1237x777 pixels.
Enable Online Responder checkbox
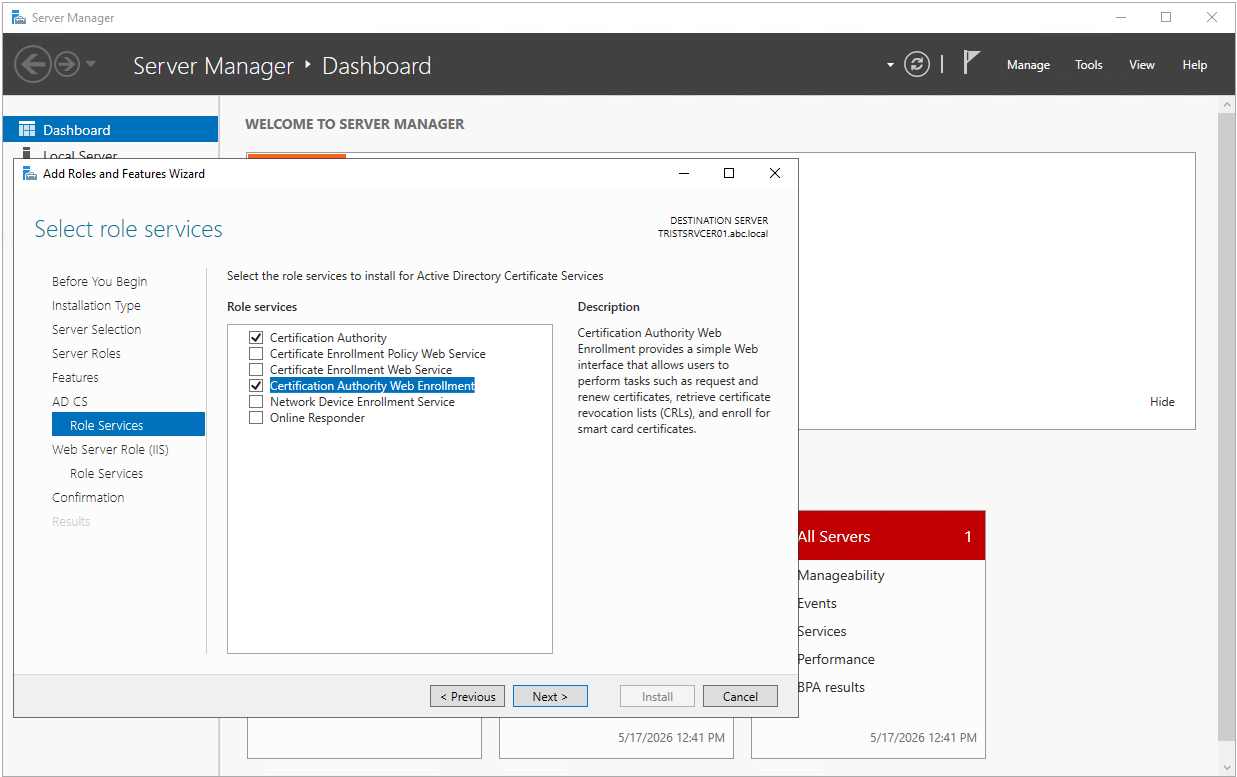point(256,418)
